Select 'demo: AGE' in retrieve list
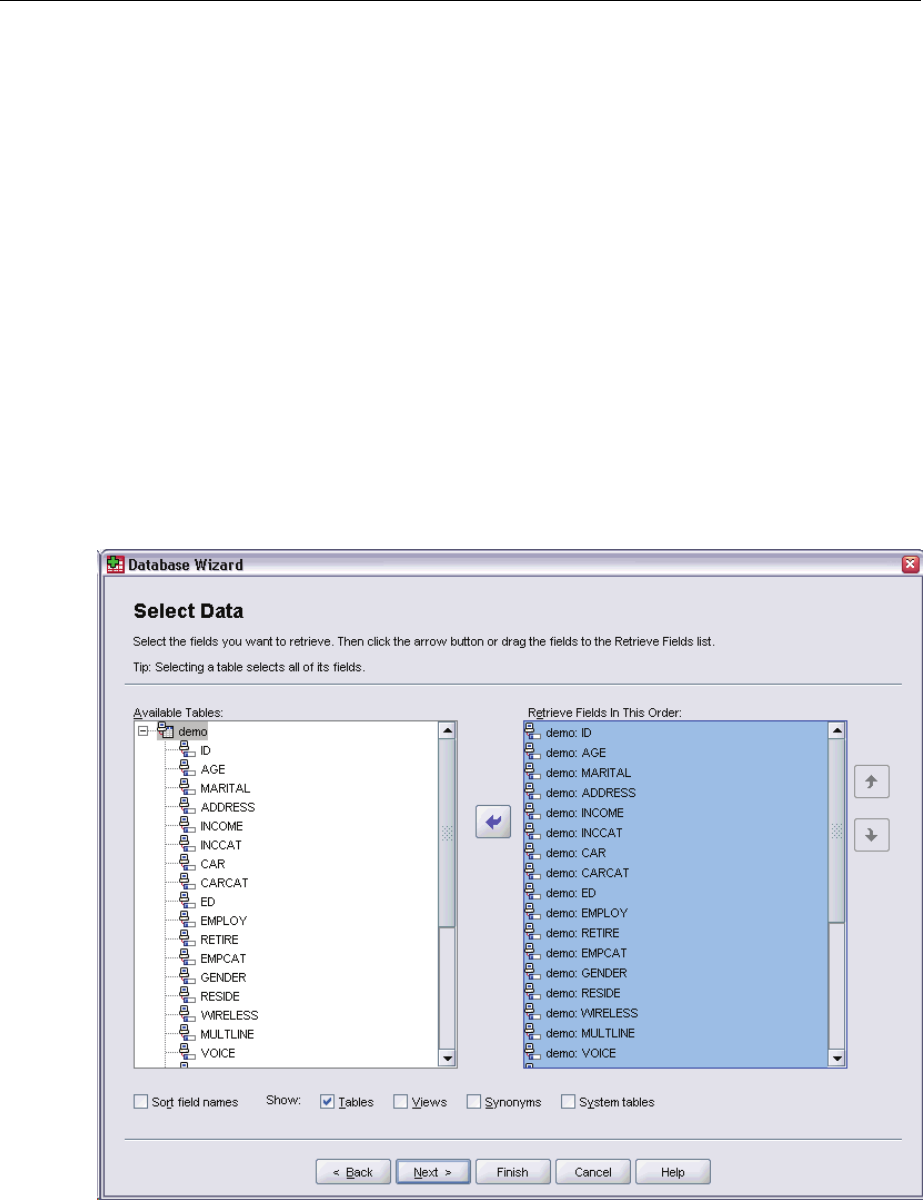Screen dimensions: 923x1200 pos(576,752)
